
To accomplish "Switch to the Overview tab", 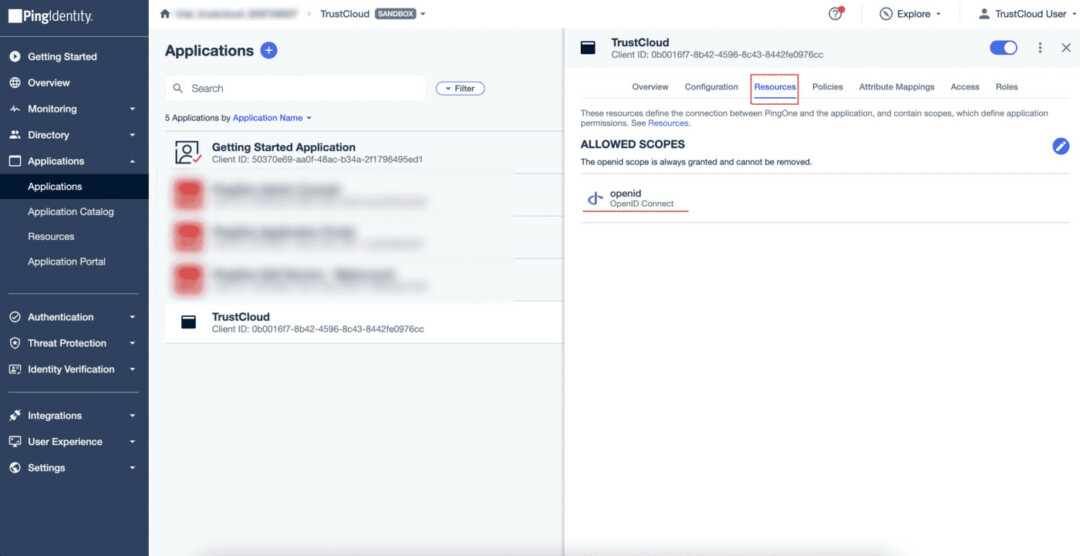I will coord(650,87).
